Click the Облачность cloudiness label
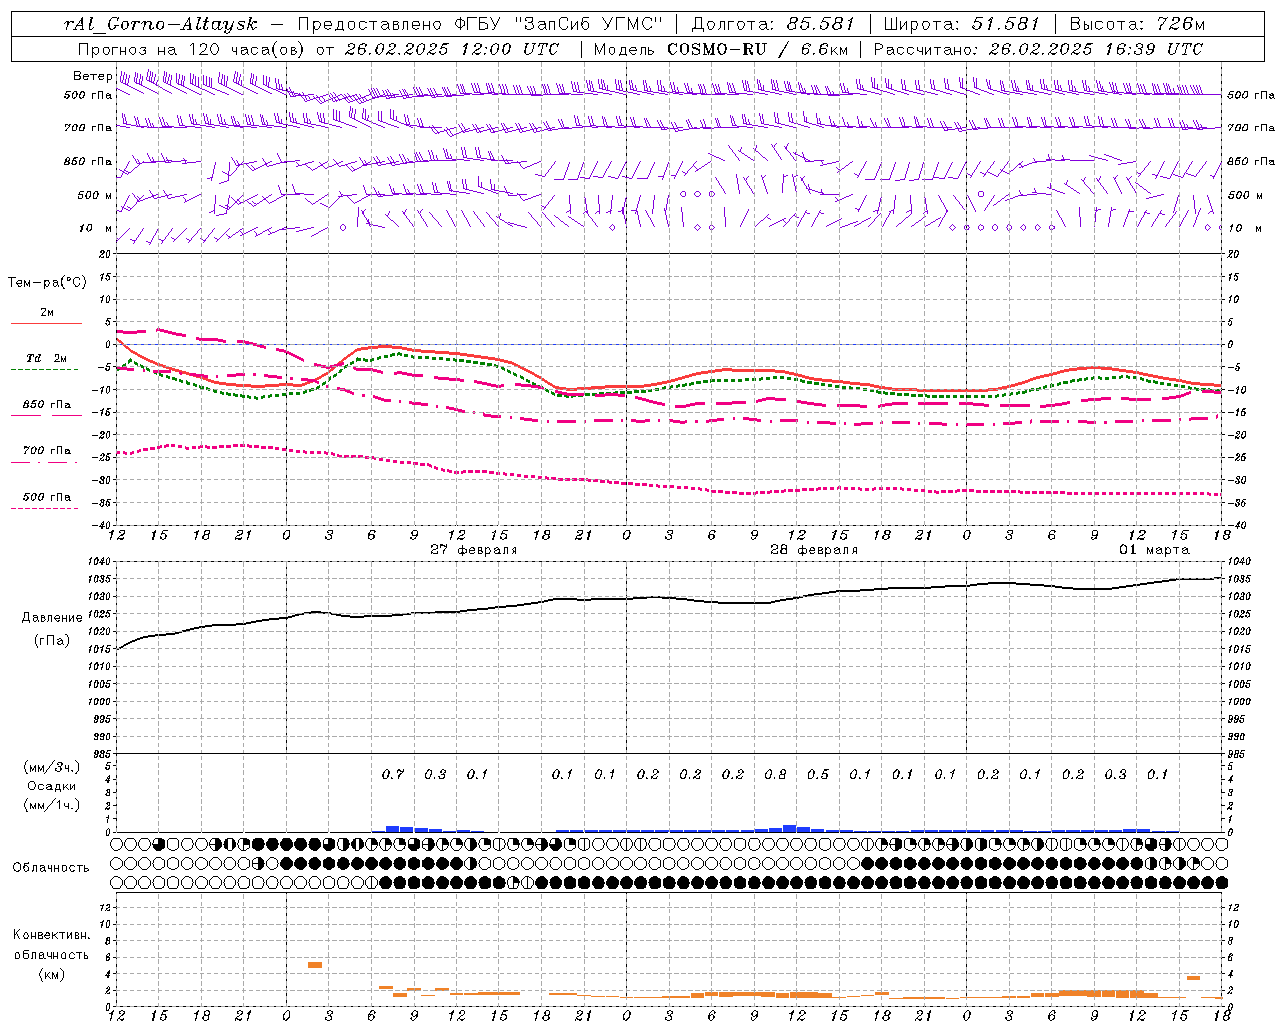Viewport: 1280px width, 1024px height. [51, 868]
